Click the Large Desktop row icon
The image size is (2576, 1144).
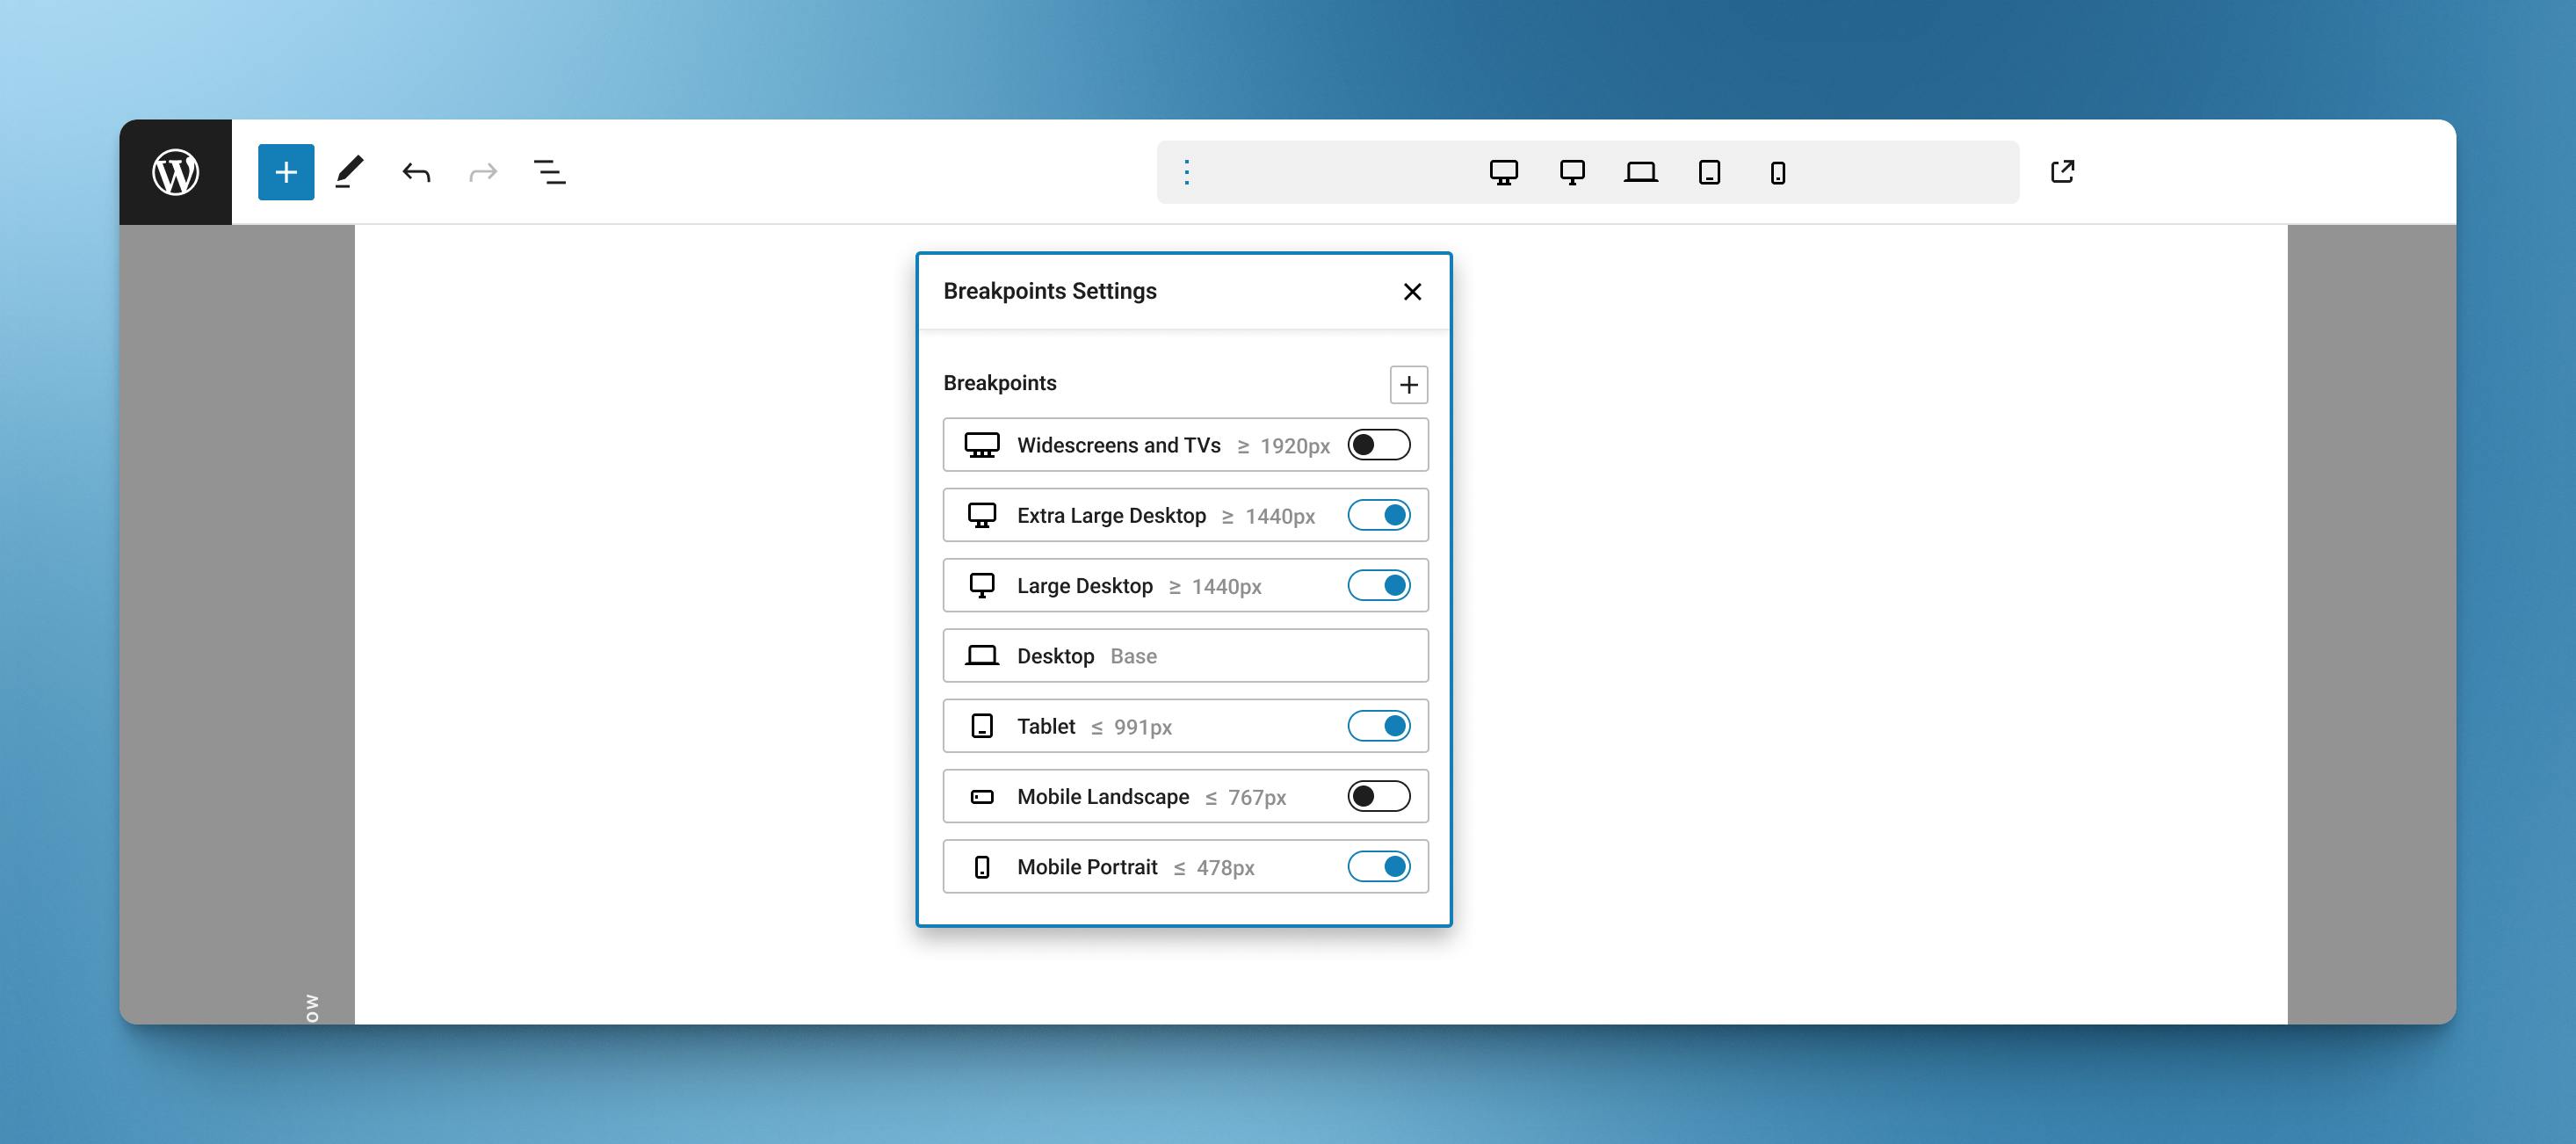point(981,585)
